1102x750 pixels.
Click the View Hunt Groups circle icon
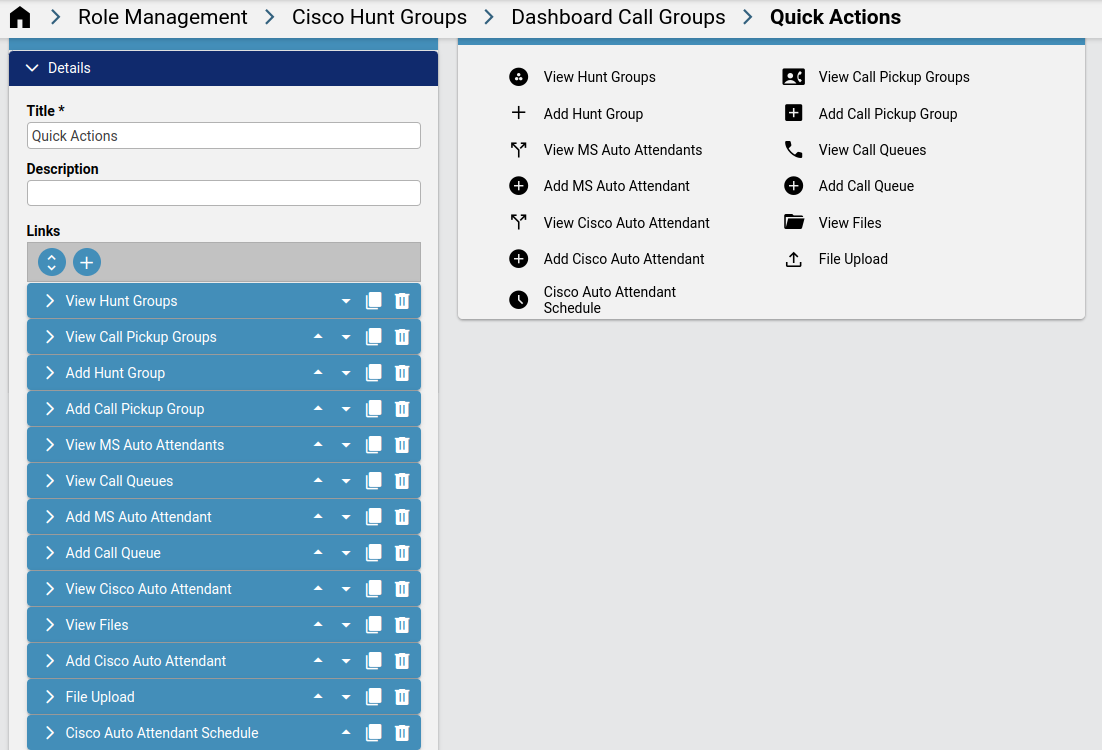[x=519, y=77]
